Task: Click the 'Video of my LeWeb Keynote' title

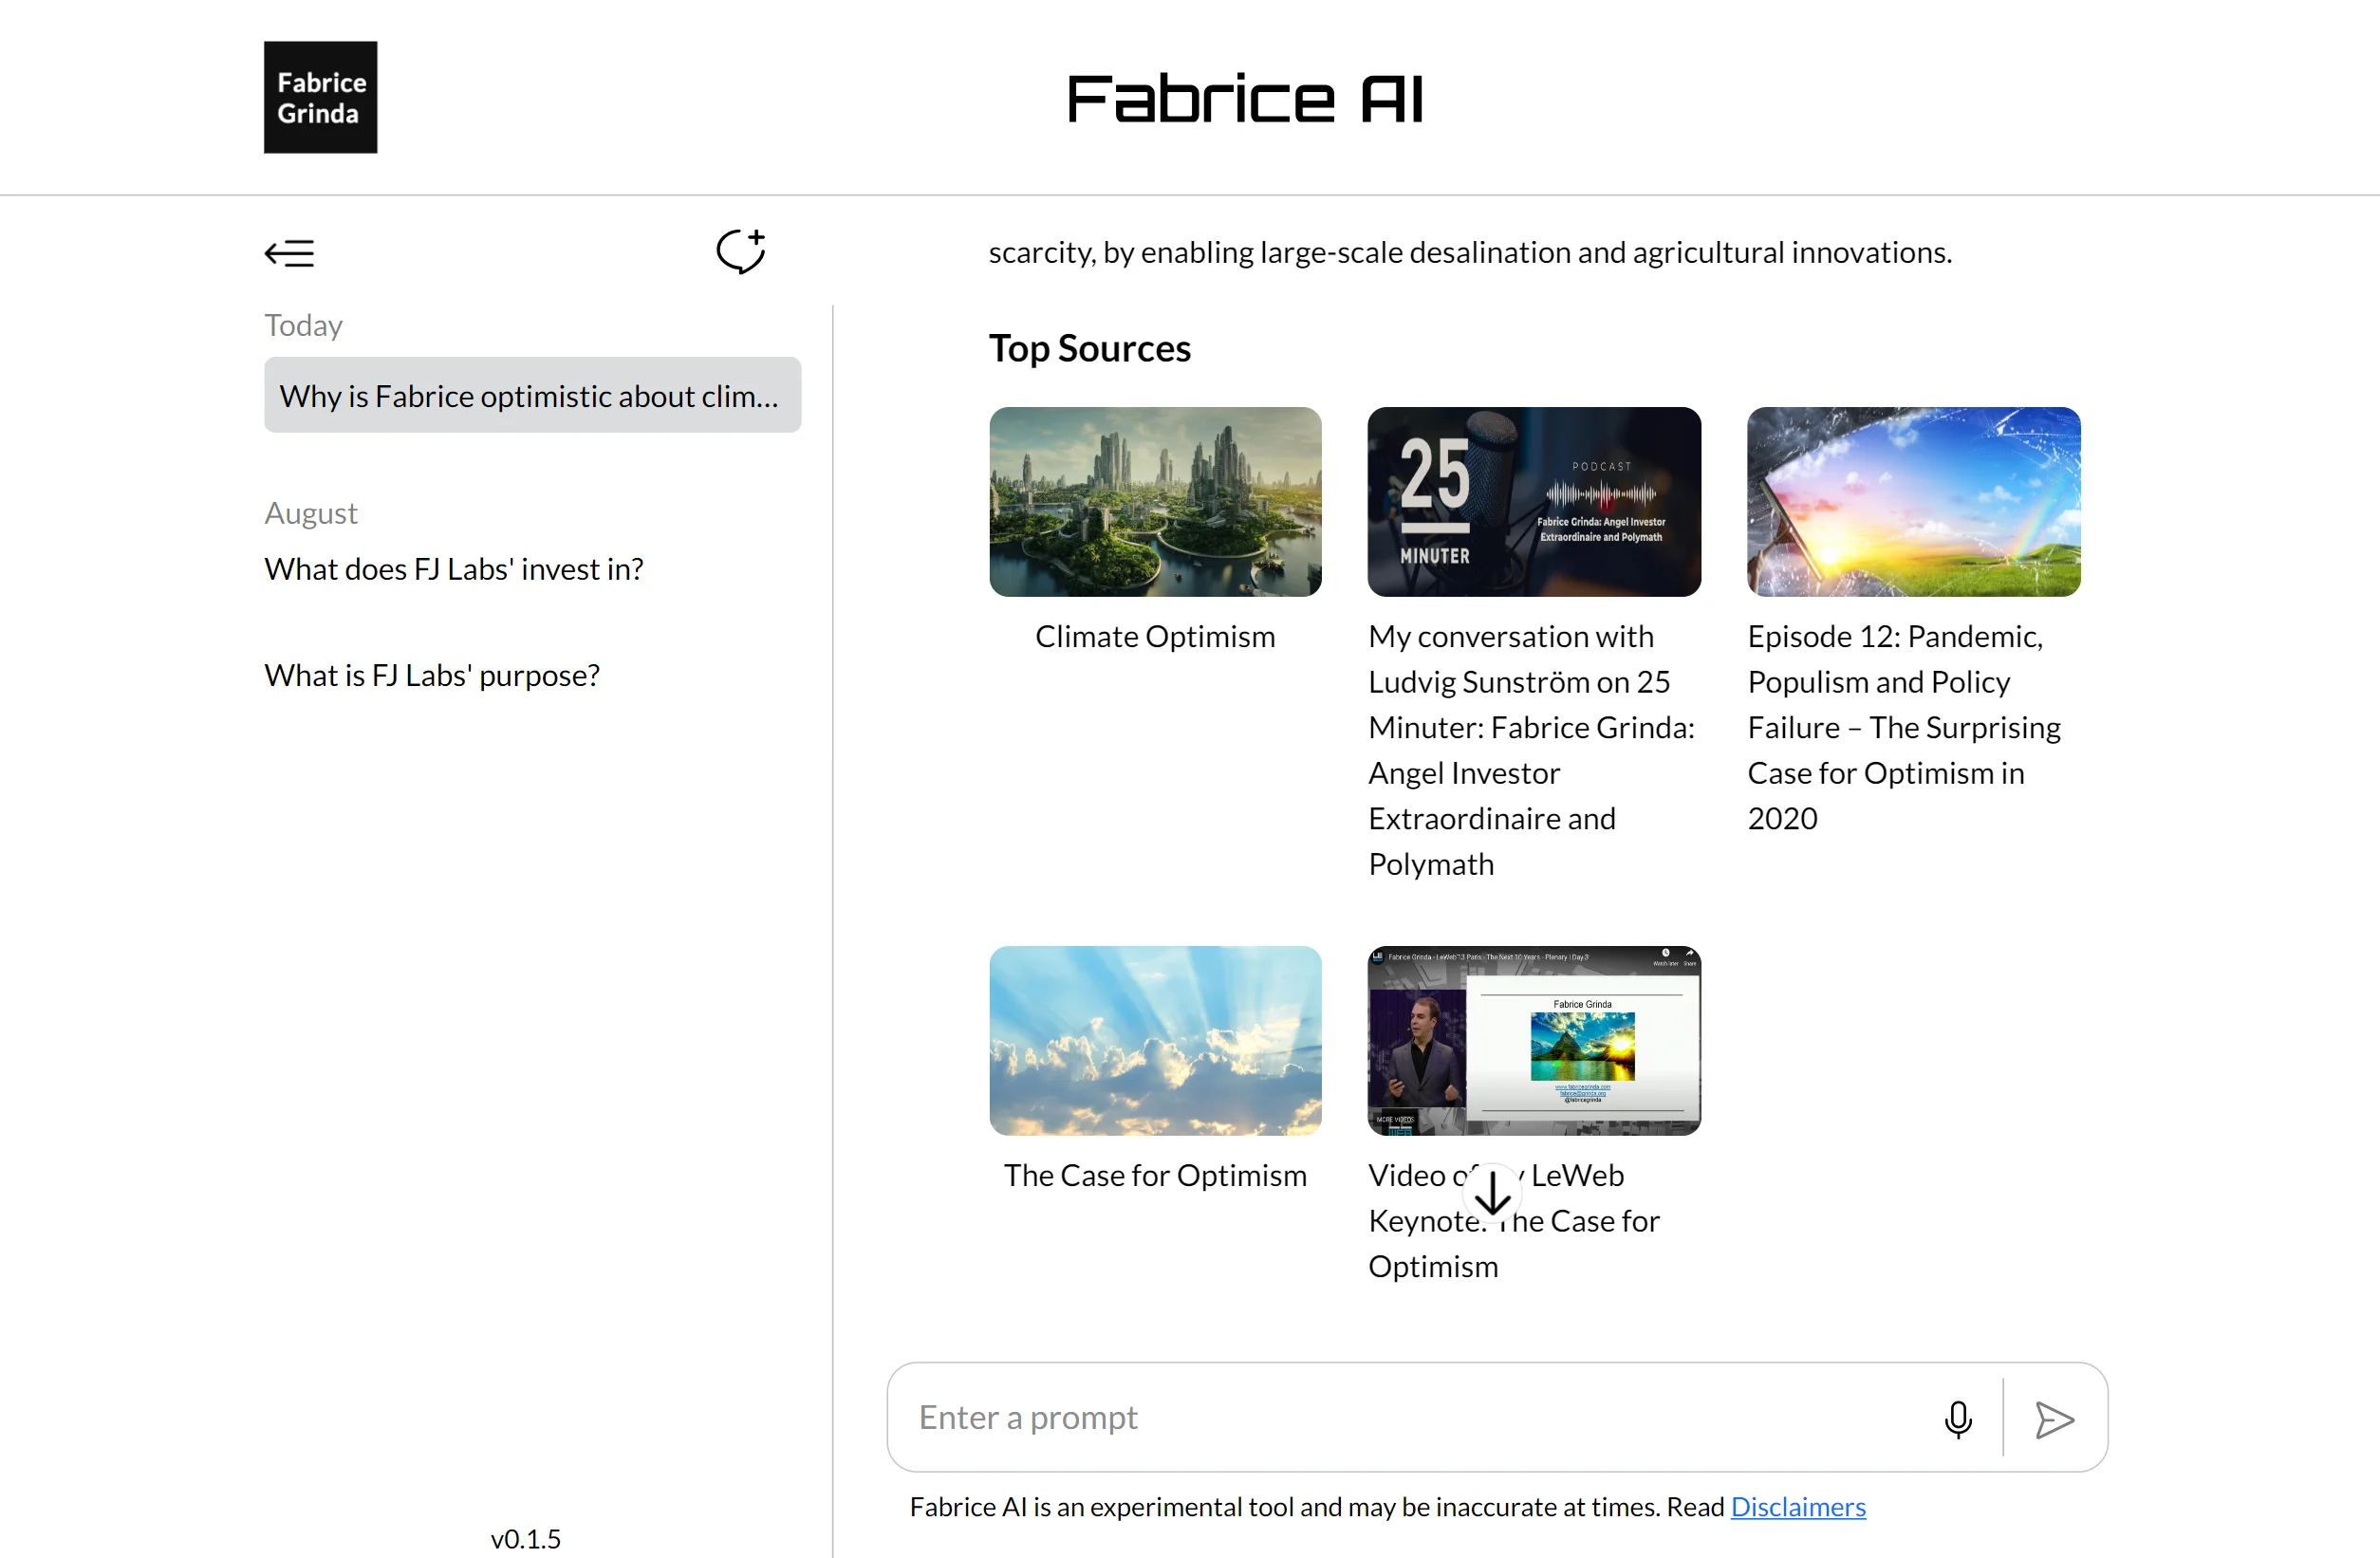Action: (1514, 1221)
